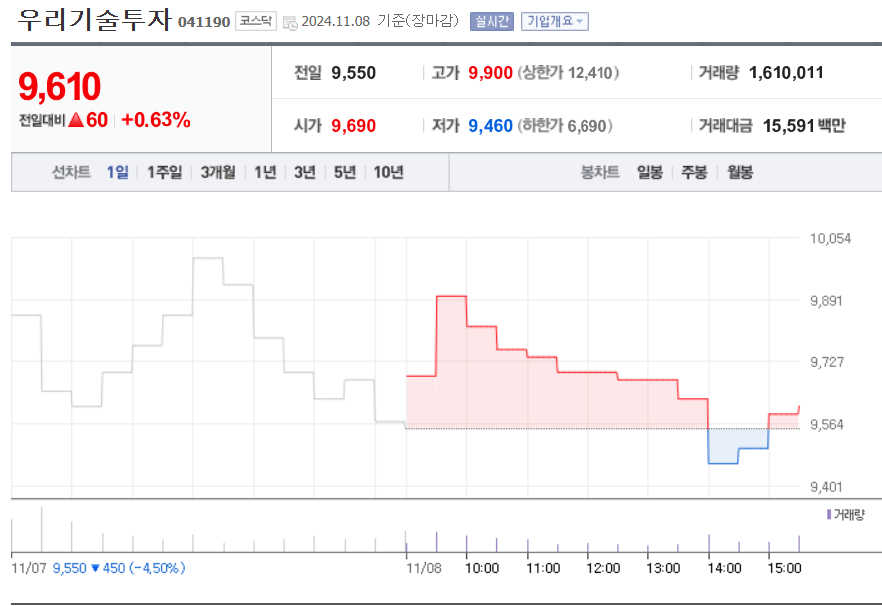Click the 거래량 purple legend marker
The width and height of the screenshot is (882, 606).
[829, 514]
